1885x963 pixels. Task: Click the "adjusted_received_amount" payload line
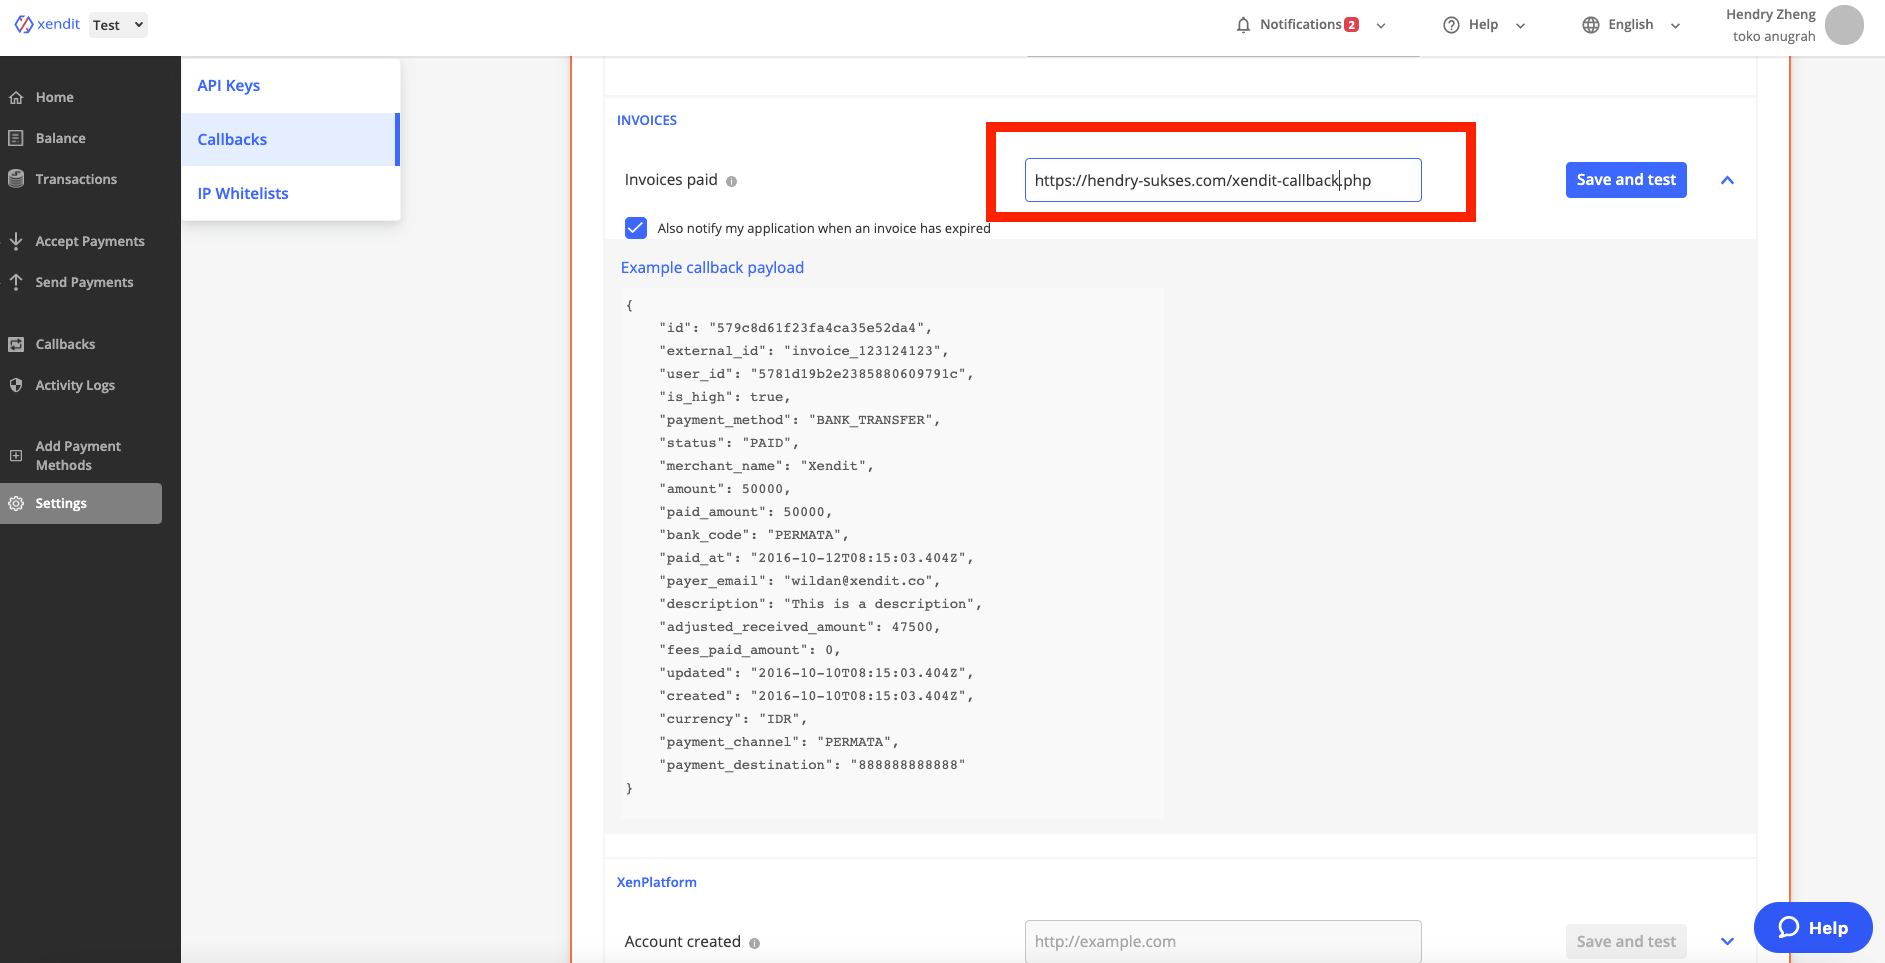tap(799, 627)
